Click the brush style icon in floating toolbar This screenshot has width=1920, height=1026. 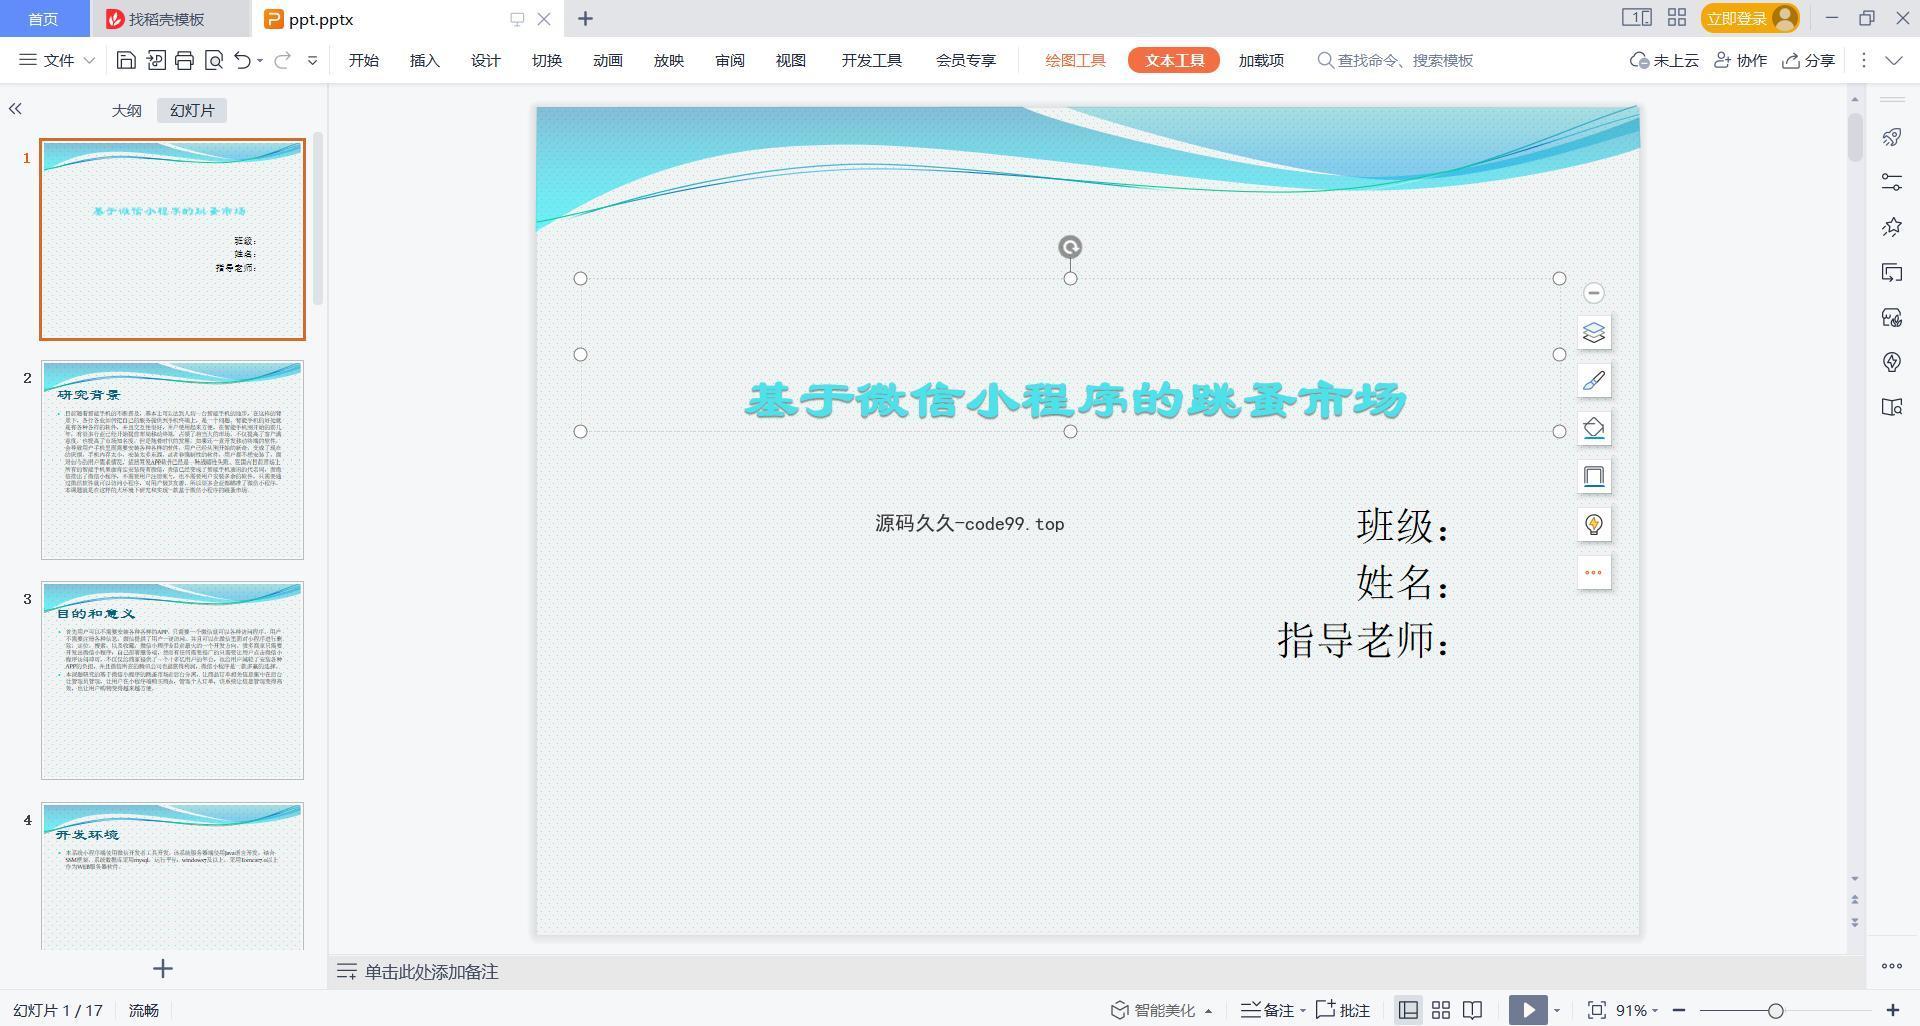pyautogui.click(x=1594, y=380)
